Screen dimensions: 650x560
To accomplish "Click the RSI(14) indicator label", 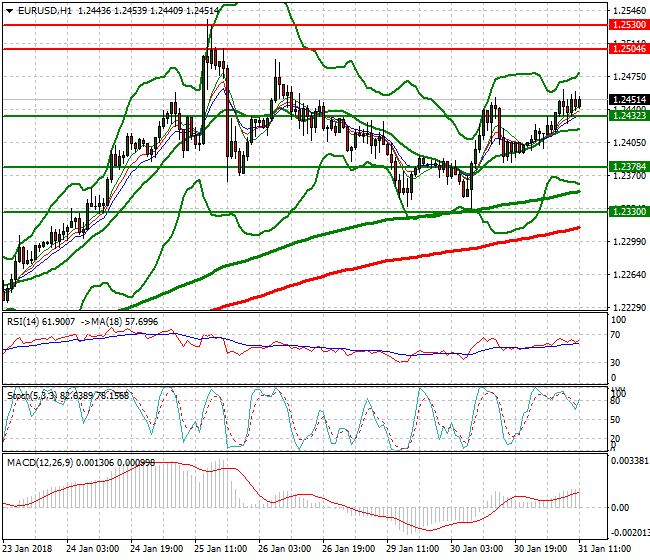I will [26, 321].
